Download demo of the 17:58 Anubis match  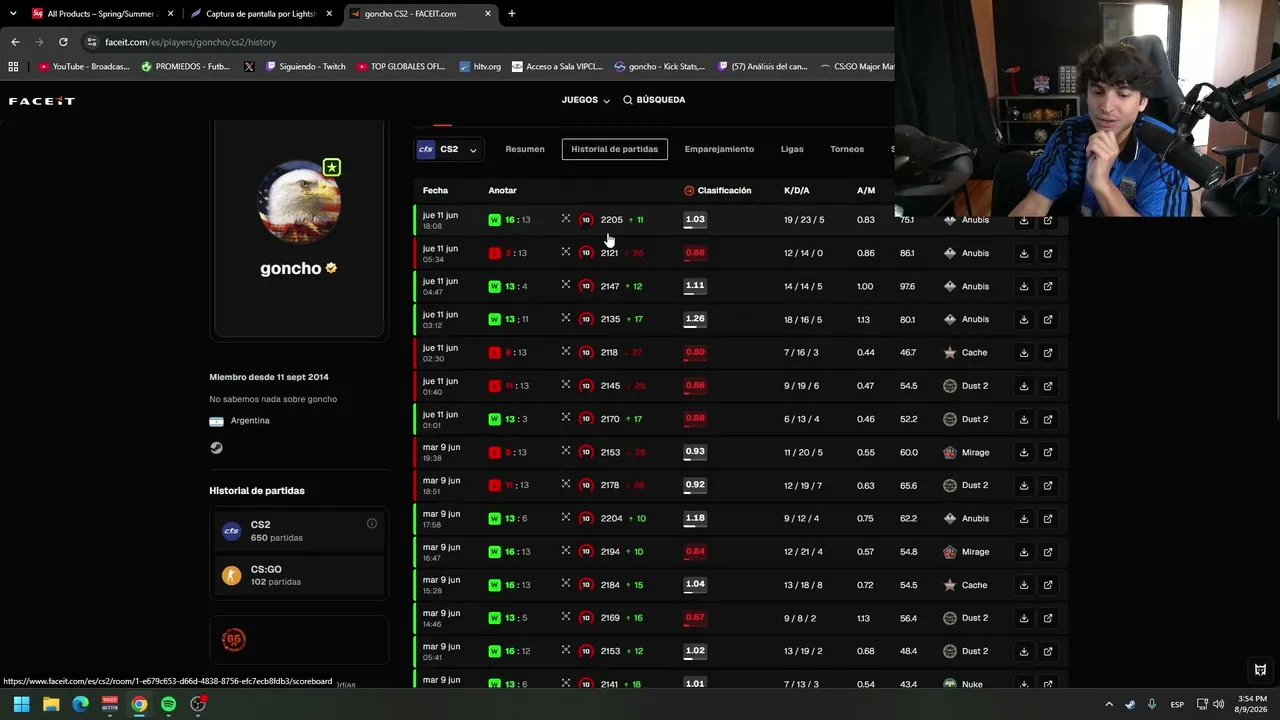coord(1024,518)
